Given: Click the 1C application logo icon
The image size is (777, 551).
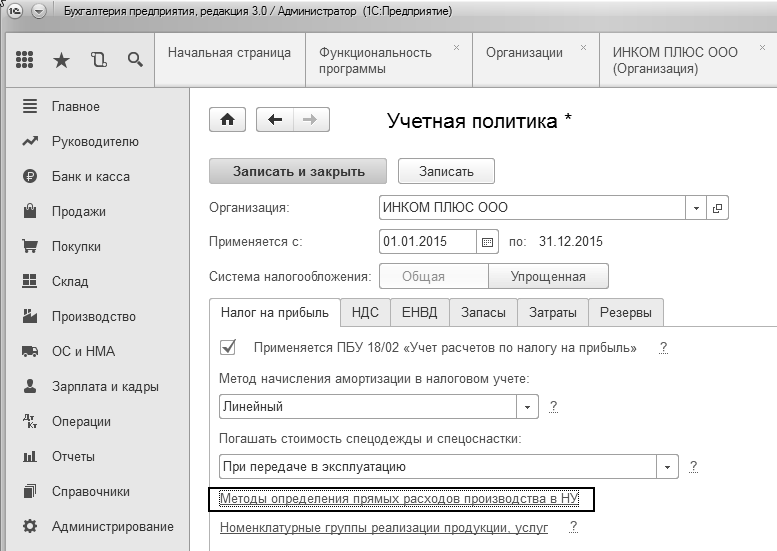Looking at the screenshot, I should (14, 10).
